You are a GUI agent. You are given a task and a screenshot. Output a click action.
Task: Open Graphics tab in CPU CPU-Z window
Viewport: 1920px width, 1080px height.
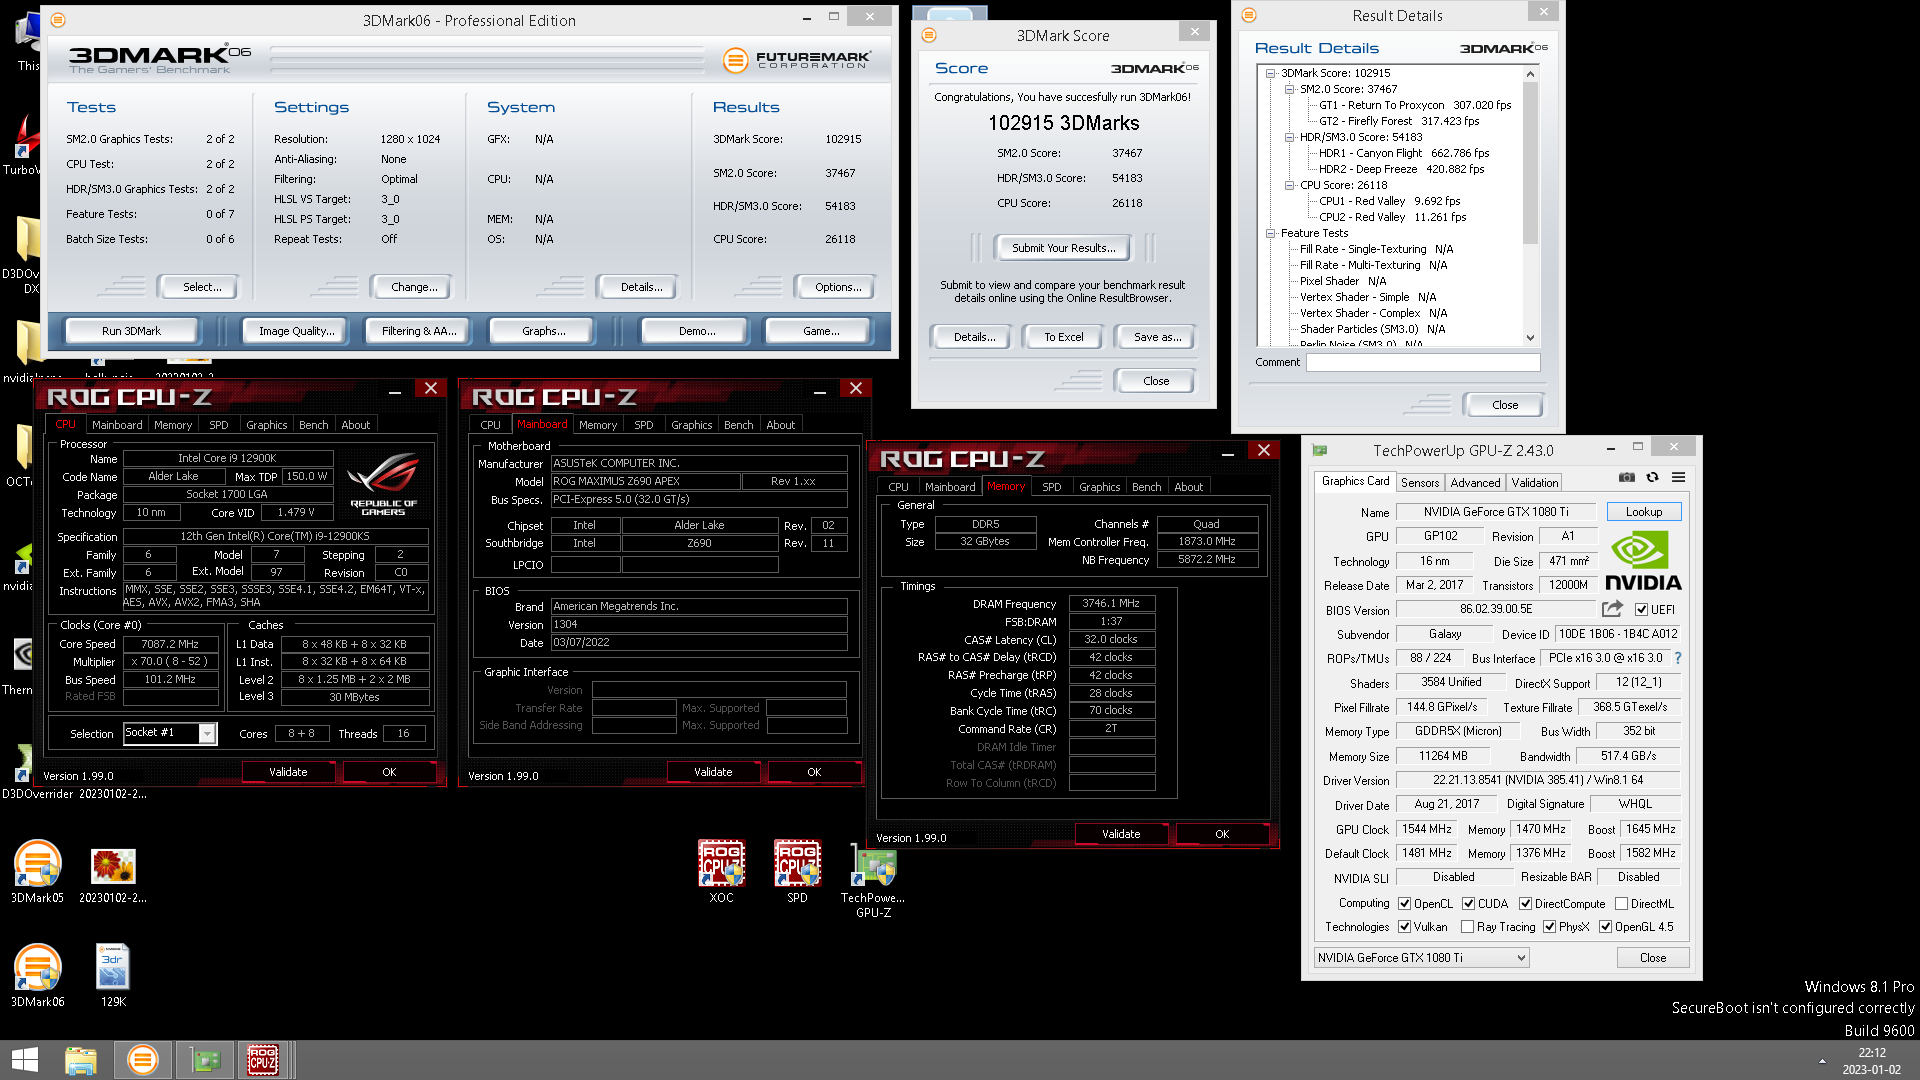pos(267,425)
